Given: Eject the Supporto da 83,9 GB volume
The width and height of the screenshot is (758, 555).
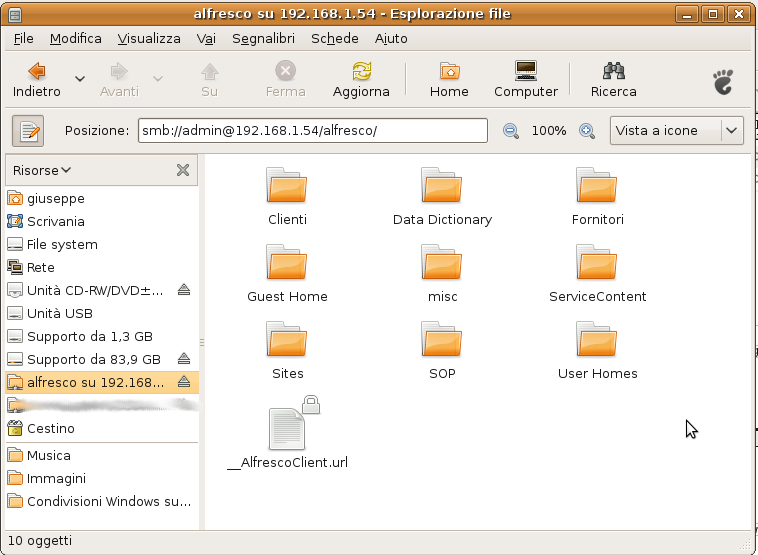Looking at the screenshot, I should 184,358.
